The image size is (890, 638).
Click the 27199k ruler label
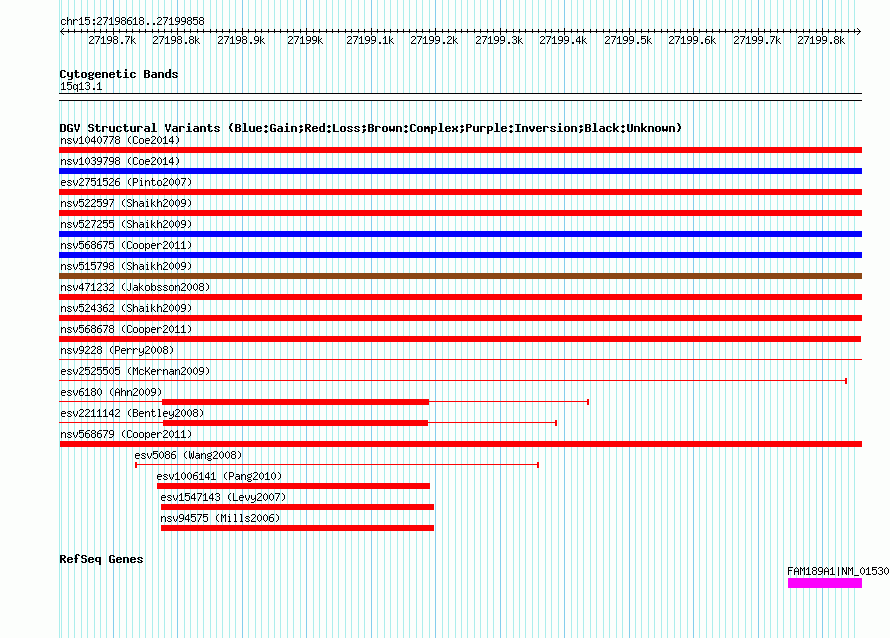coord(305,40)
